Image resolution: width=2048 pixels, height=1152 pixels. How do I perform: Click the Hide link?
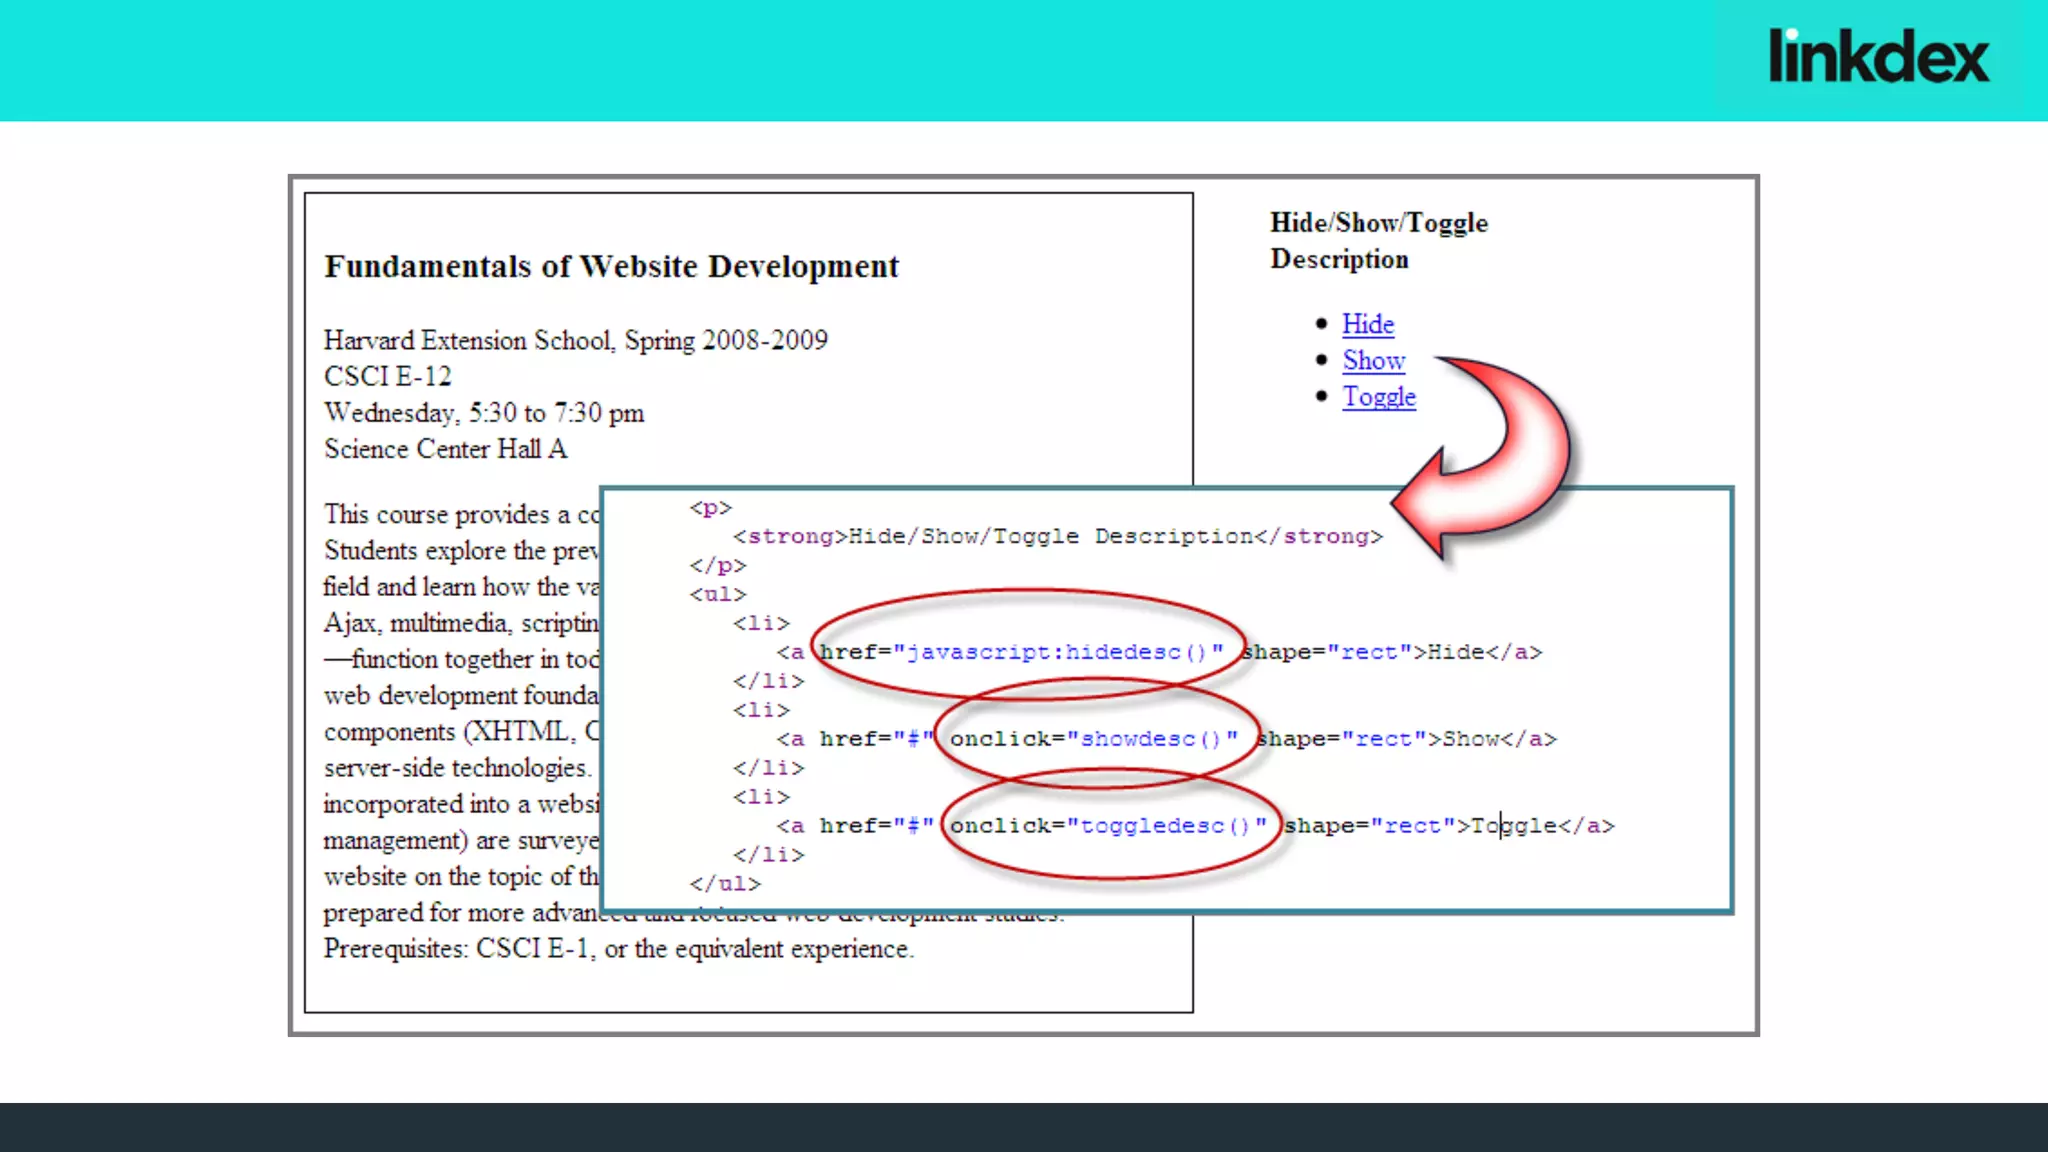pos(1367,324)
